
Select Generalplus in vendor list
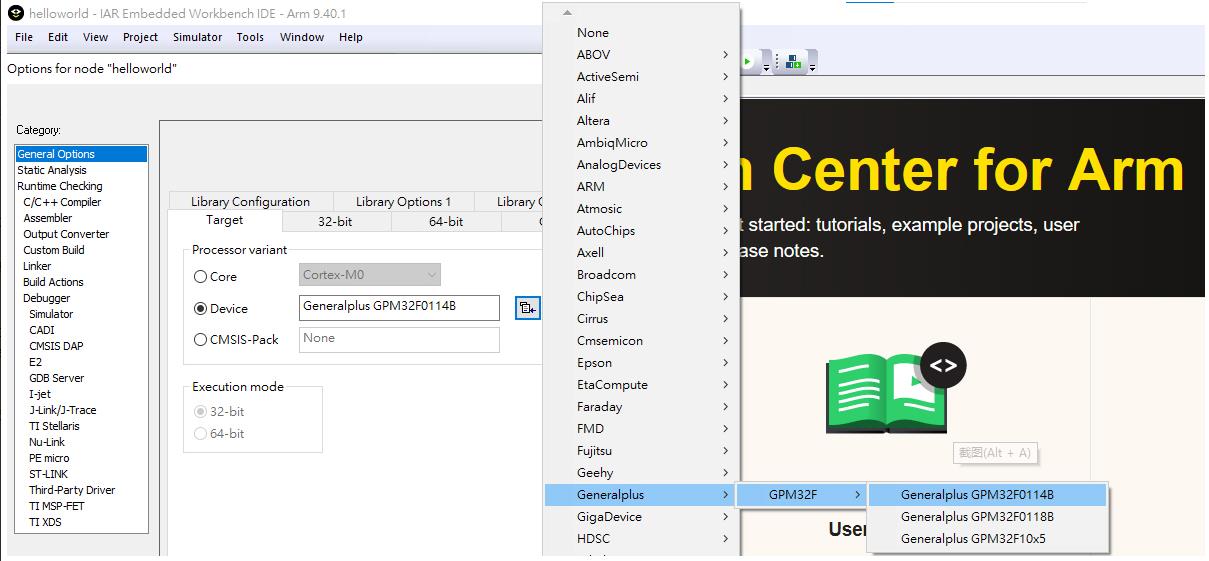[x=642, y=495]
